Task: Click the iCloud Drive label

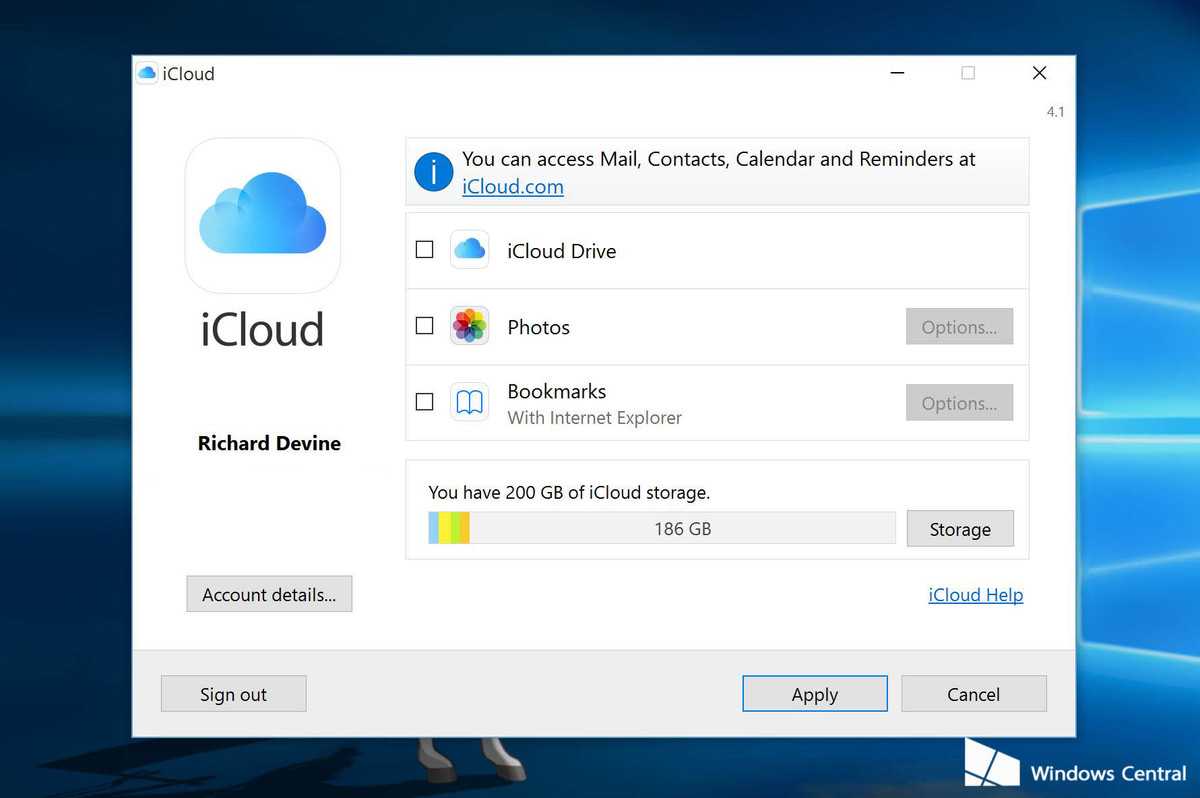Action: (x=562, y=251)
